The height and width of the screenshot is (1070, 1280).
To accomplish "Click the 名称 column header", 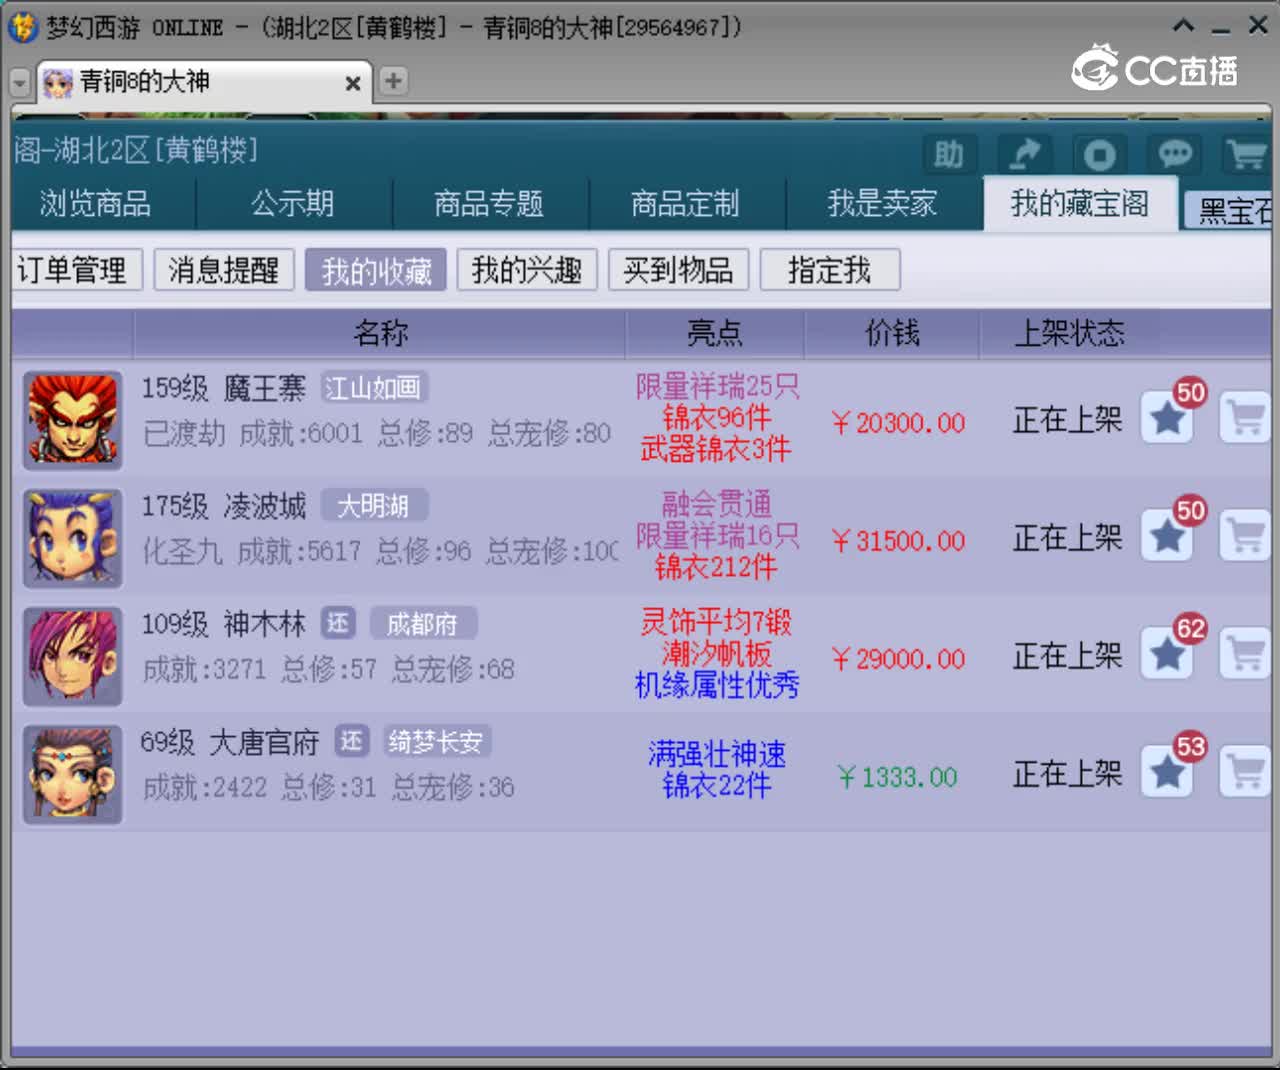I will (380, 334).
